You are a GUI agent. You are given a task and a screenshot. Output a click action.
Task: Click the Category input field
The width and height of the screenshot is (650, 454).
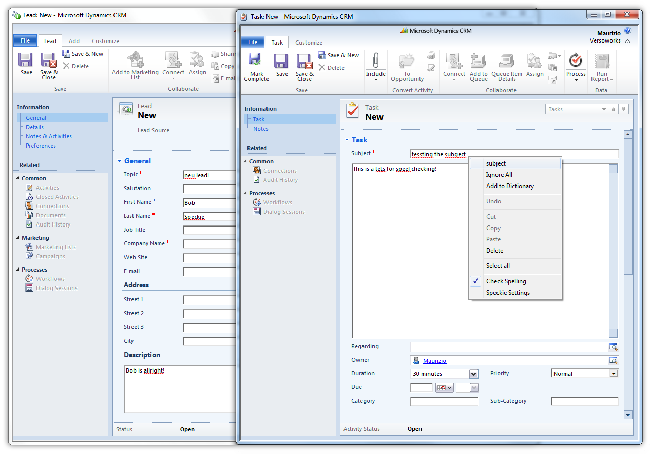[442, 401]
